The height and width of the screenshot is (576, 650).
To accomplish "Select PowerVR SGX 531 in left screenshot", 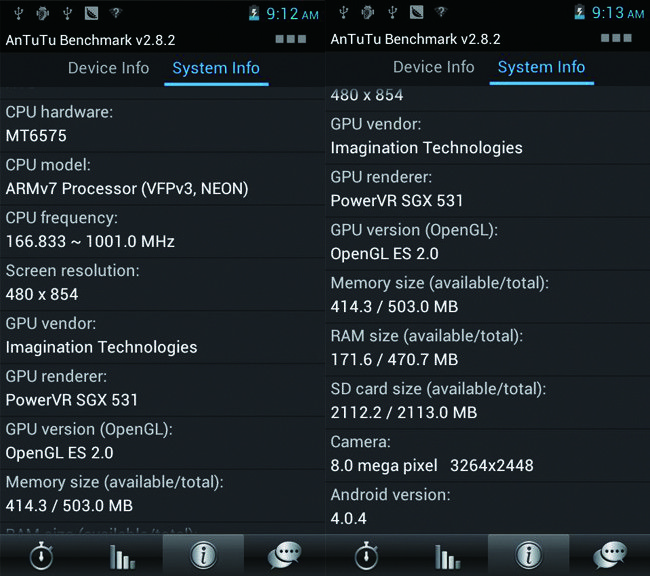I will click(71, 400).
